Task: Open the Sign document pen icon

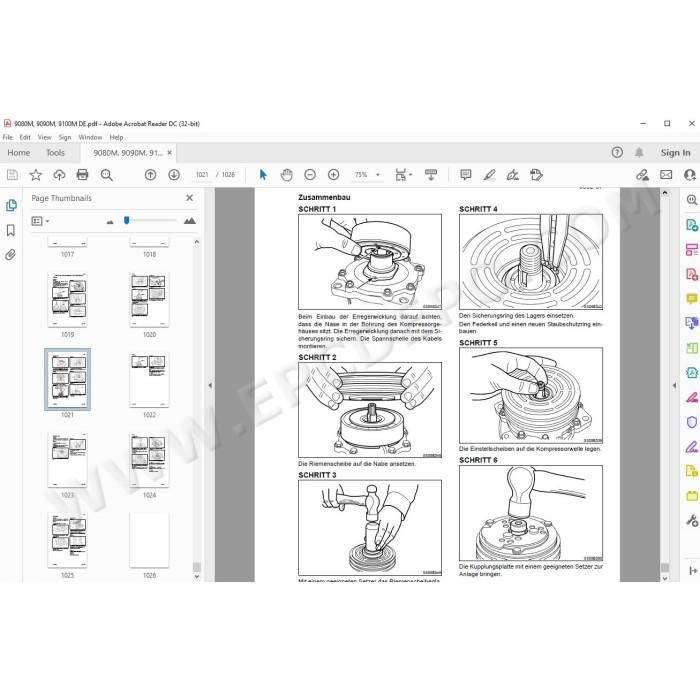Action: (513, 175)
